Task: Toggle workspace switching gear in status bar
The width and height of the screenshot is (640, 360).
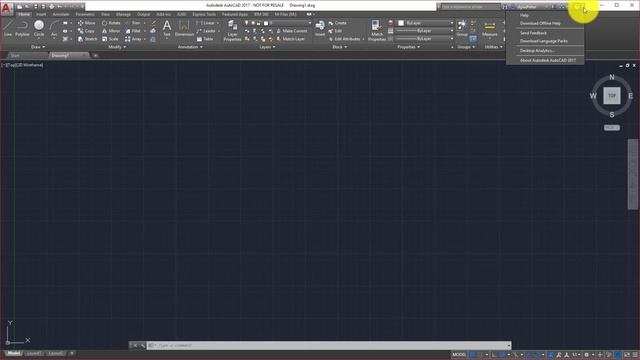Action: click(586, 355)
